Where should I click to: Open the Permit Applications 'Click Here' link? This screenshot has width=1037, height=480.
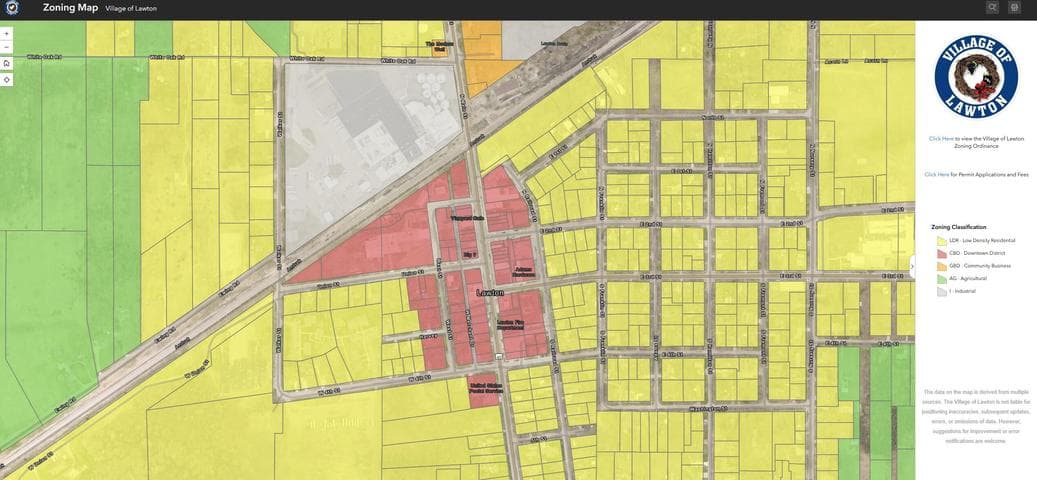coord(936,175)
